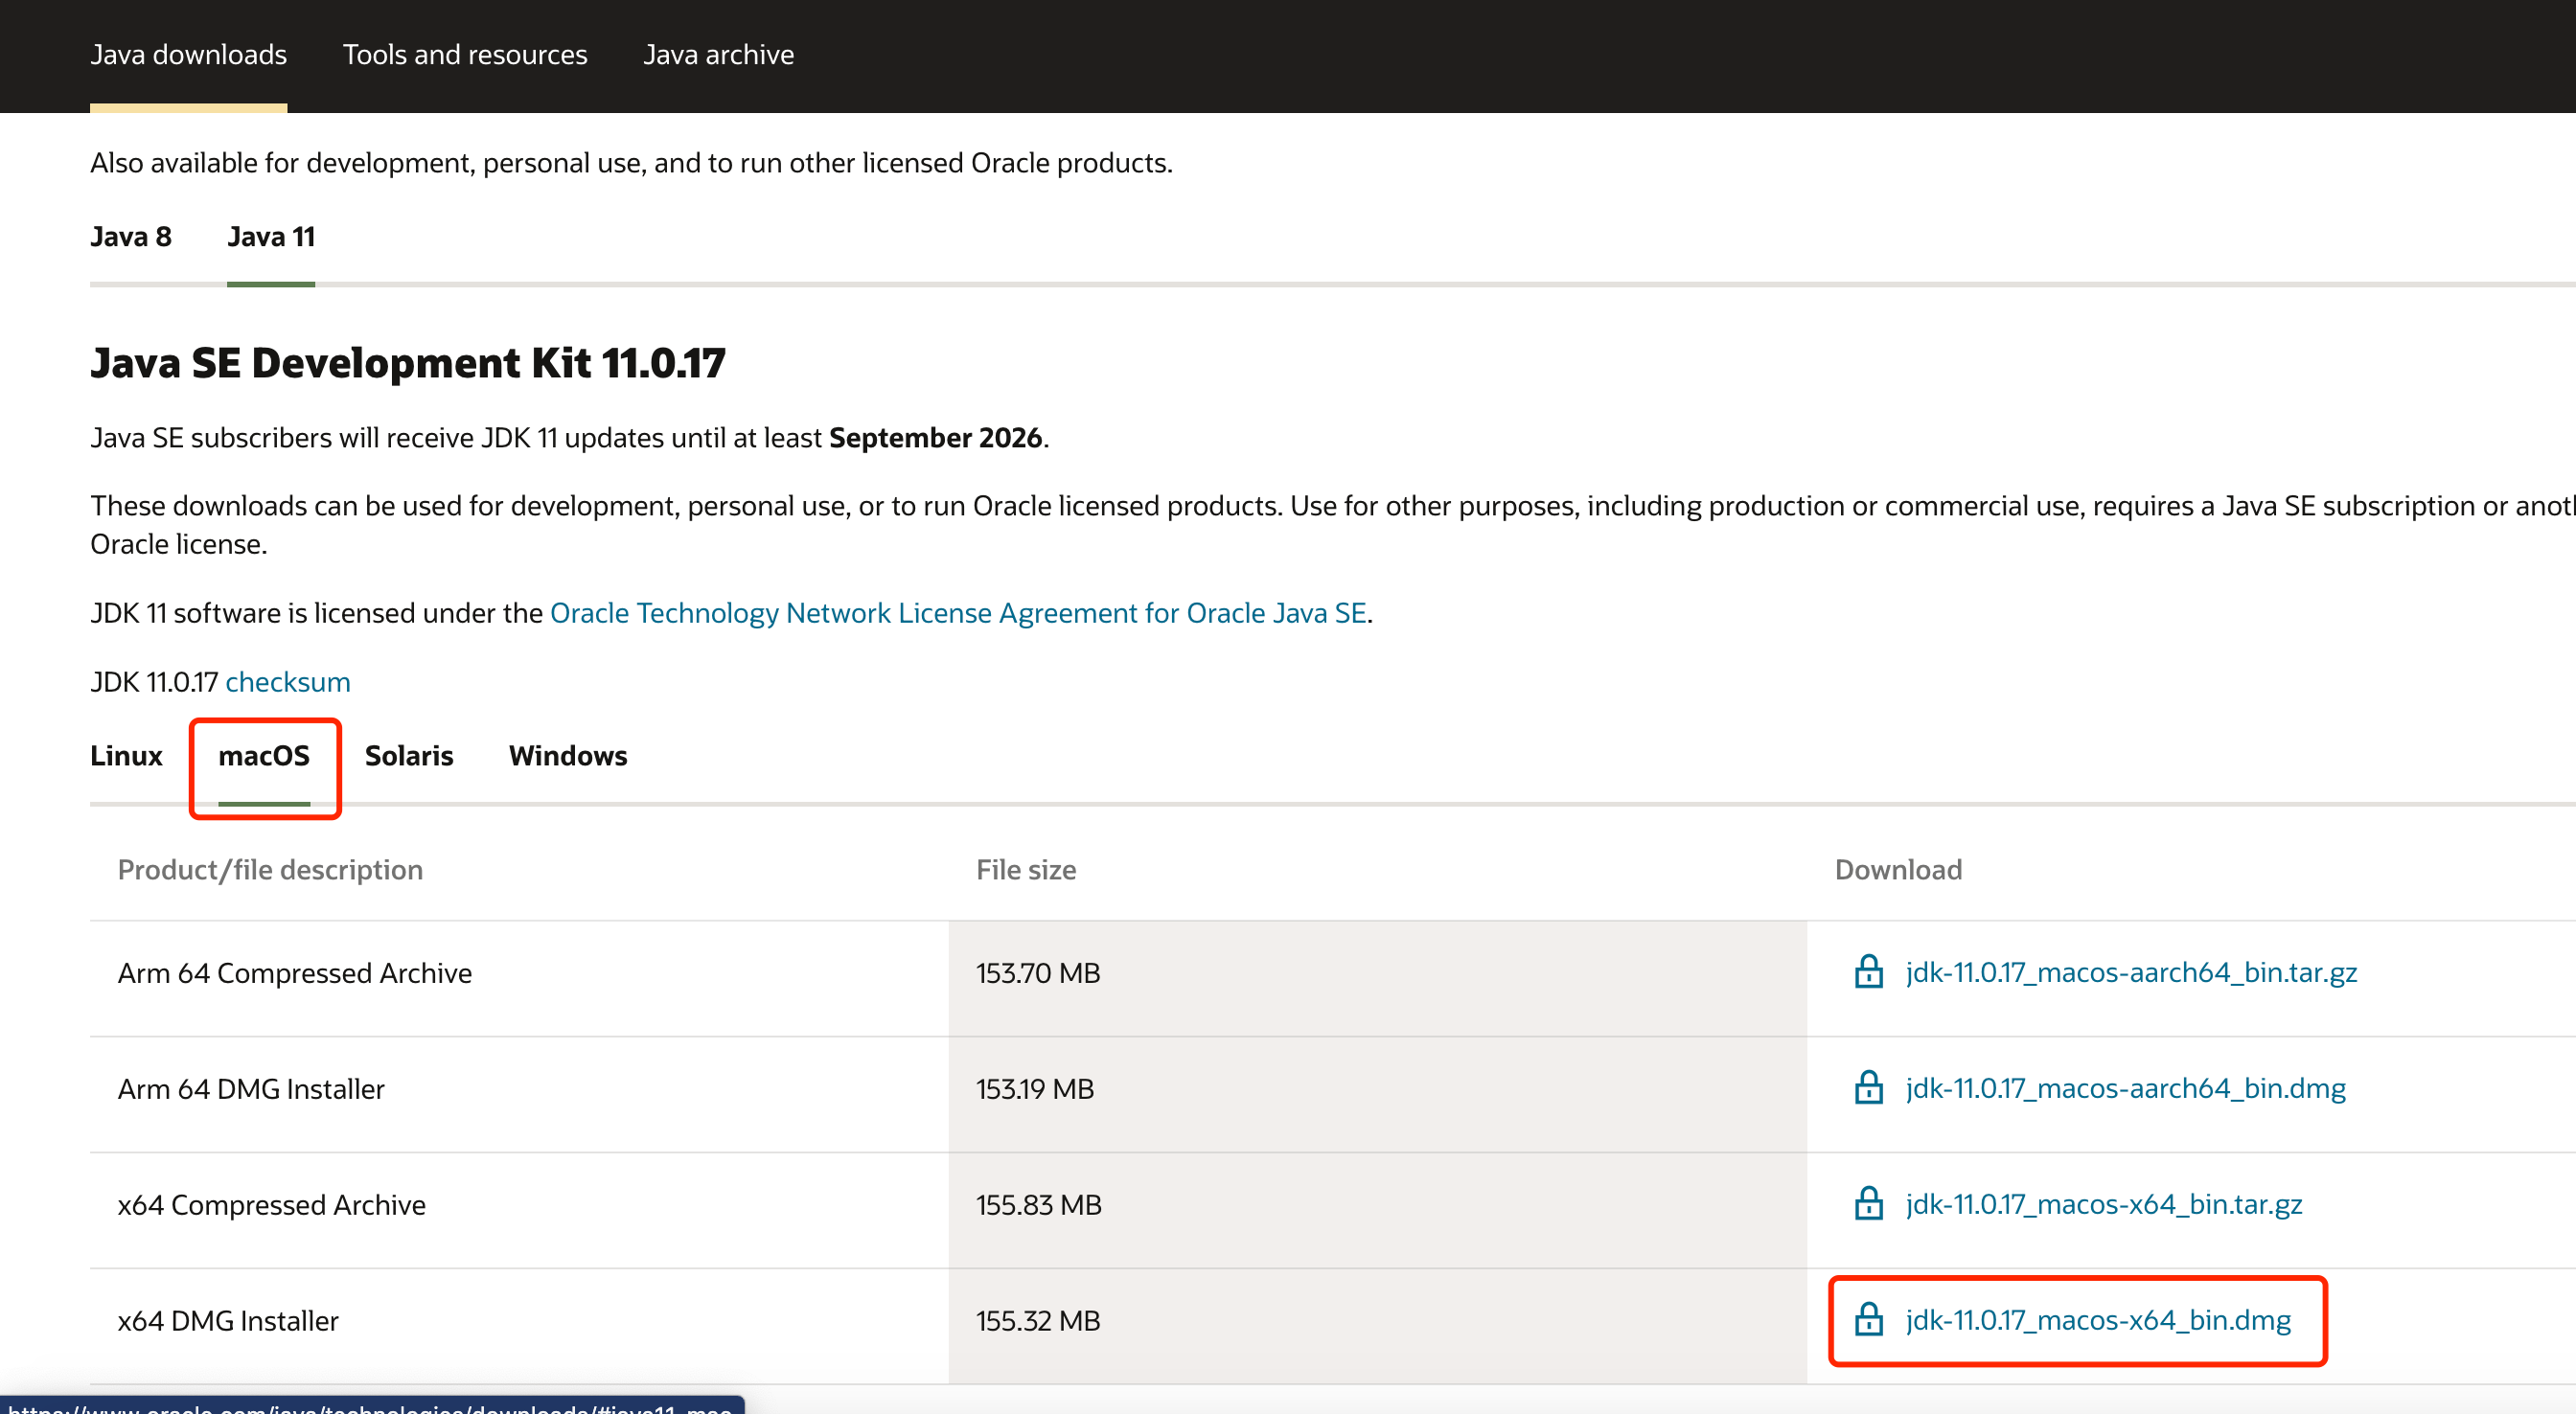Switch to the Linux downloads tab

point(126,756)
